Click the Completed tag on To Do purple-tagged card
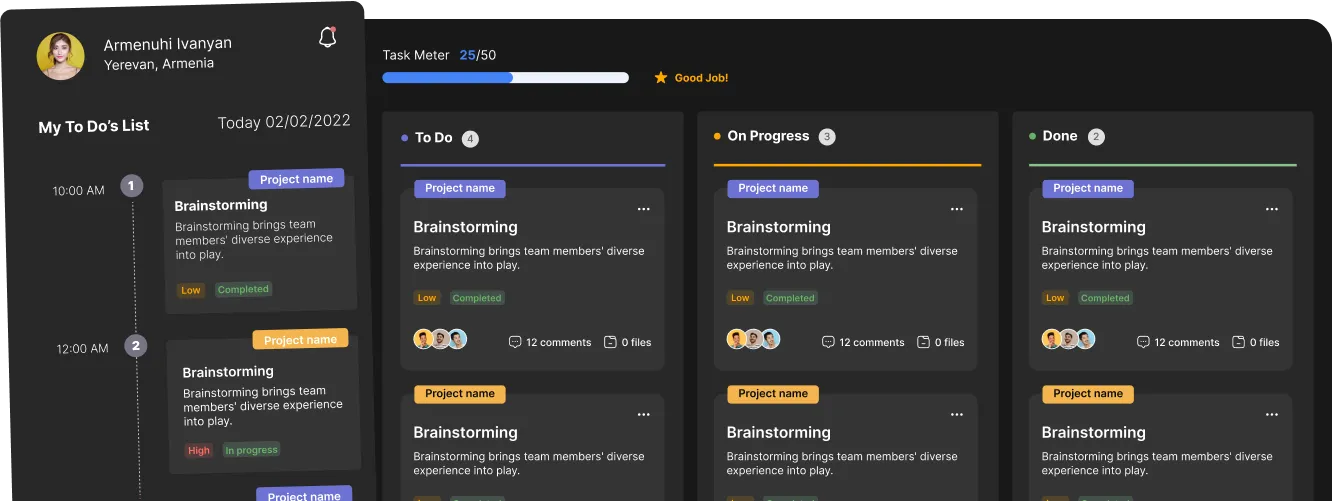 (x=477, y=298)
